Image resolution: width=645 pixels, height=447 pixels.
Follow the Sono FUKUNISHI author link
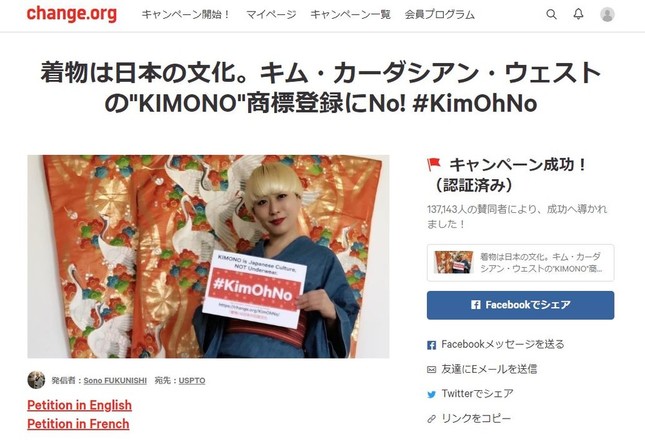click(115, 381)
